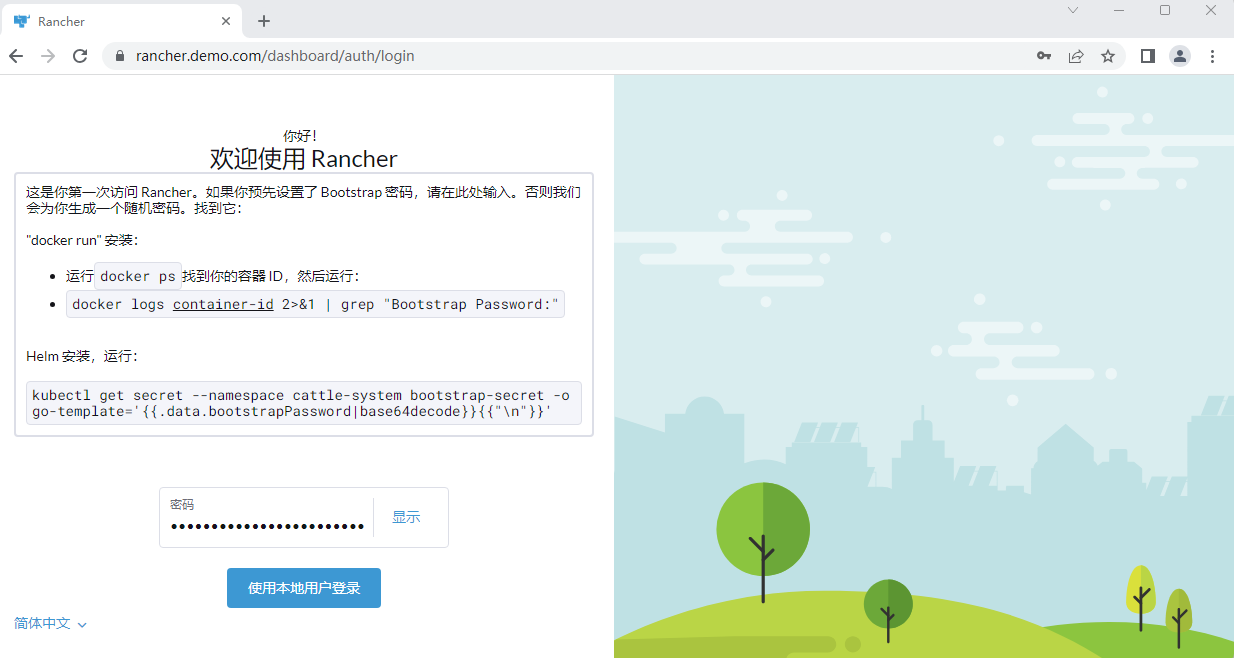This screenshot has height=658, width=1234.
Task: Click the underlined container-id text
Action: tap(223, 304)
